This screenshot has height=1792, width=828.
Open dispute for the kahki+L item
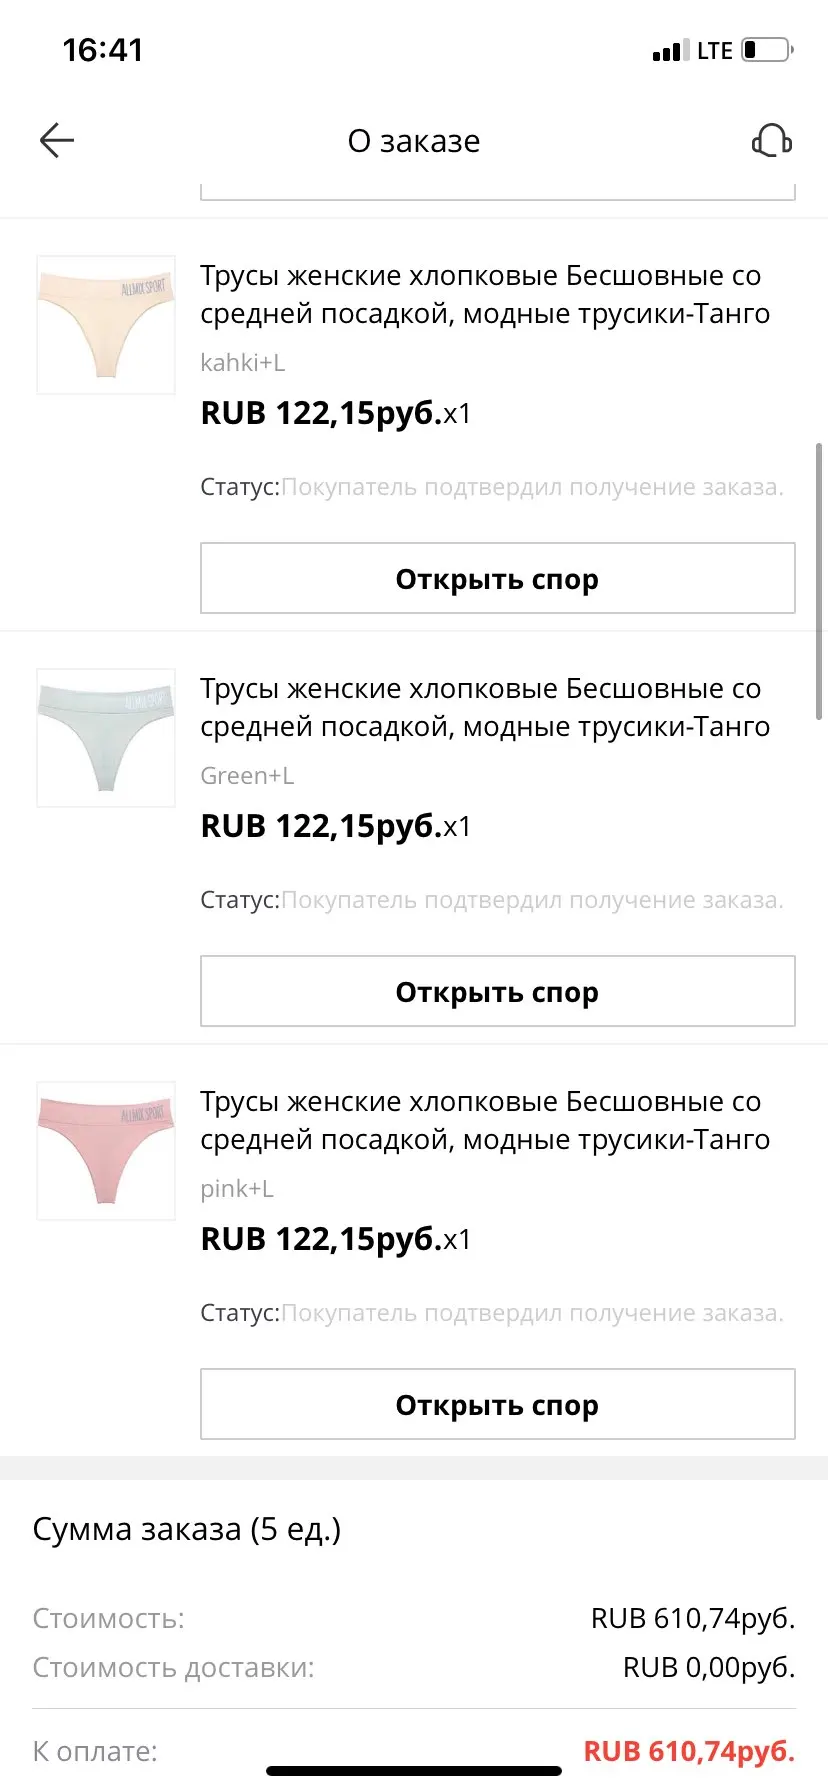pyautogui.click(x=497, y=578)
